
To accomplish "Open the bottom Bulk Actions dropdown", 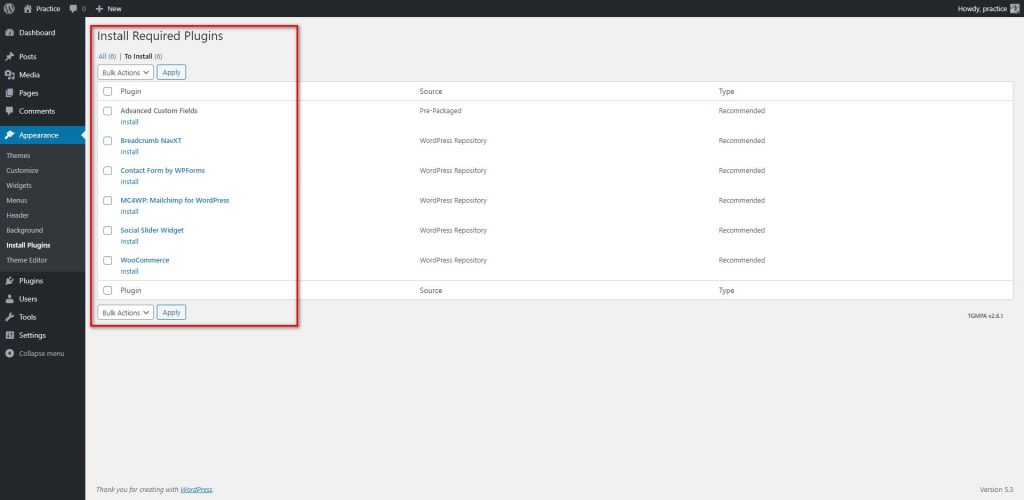I will coord(125,313).
